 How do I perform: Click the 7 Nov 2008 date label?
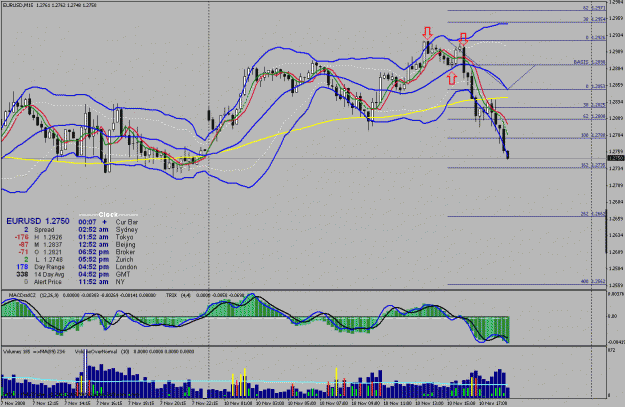(12, 403)
